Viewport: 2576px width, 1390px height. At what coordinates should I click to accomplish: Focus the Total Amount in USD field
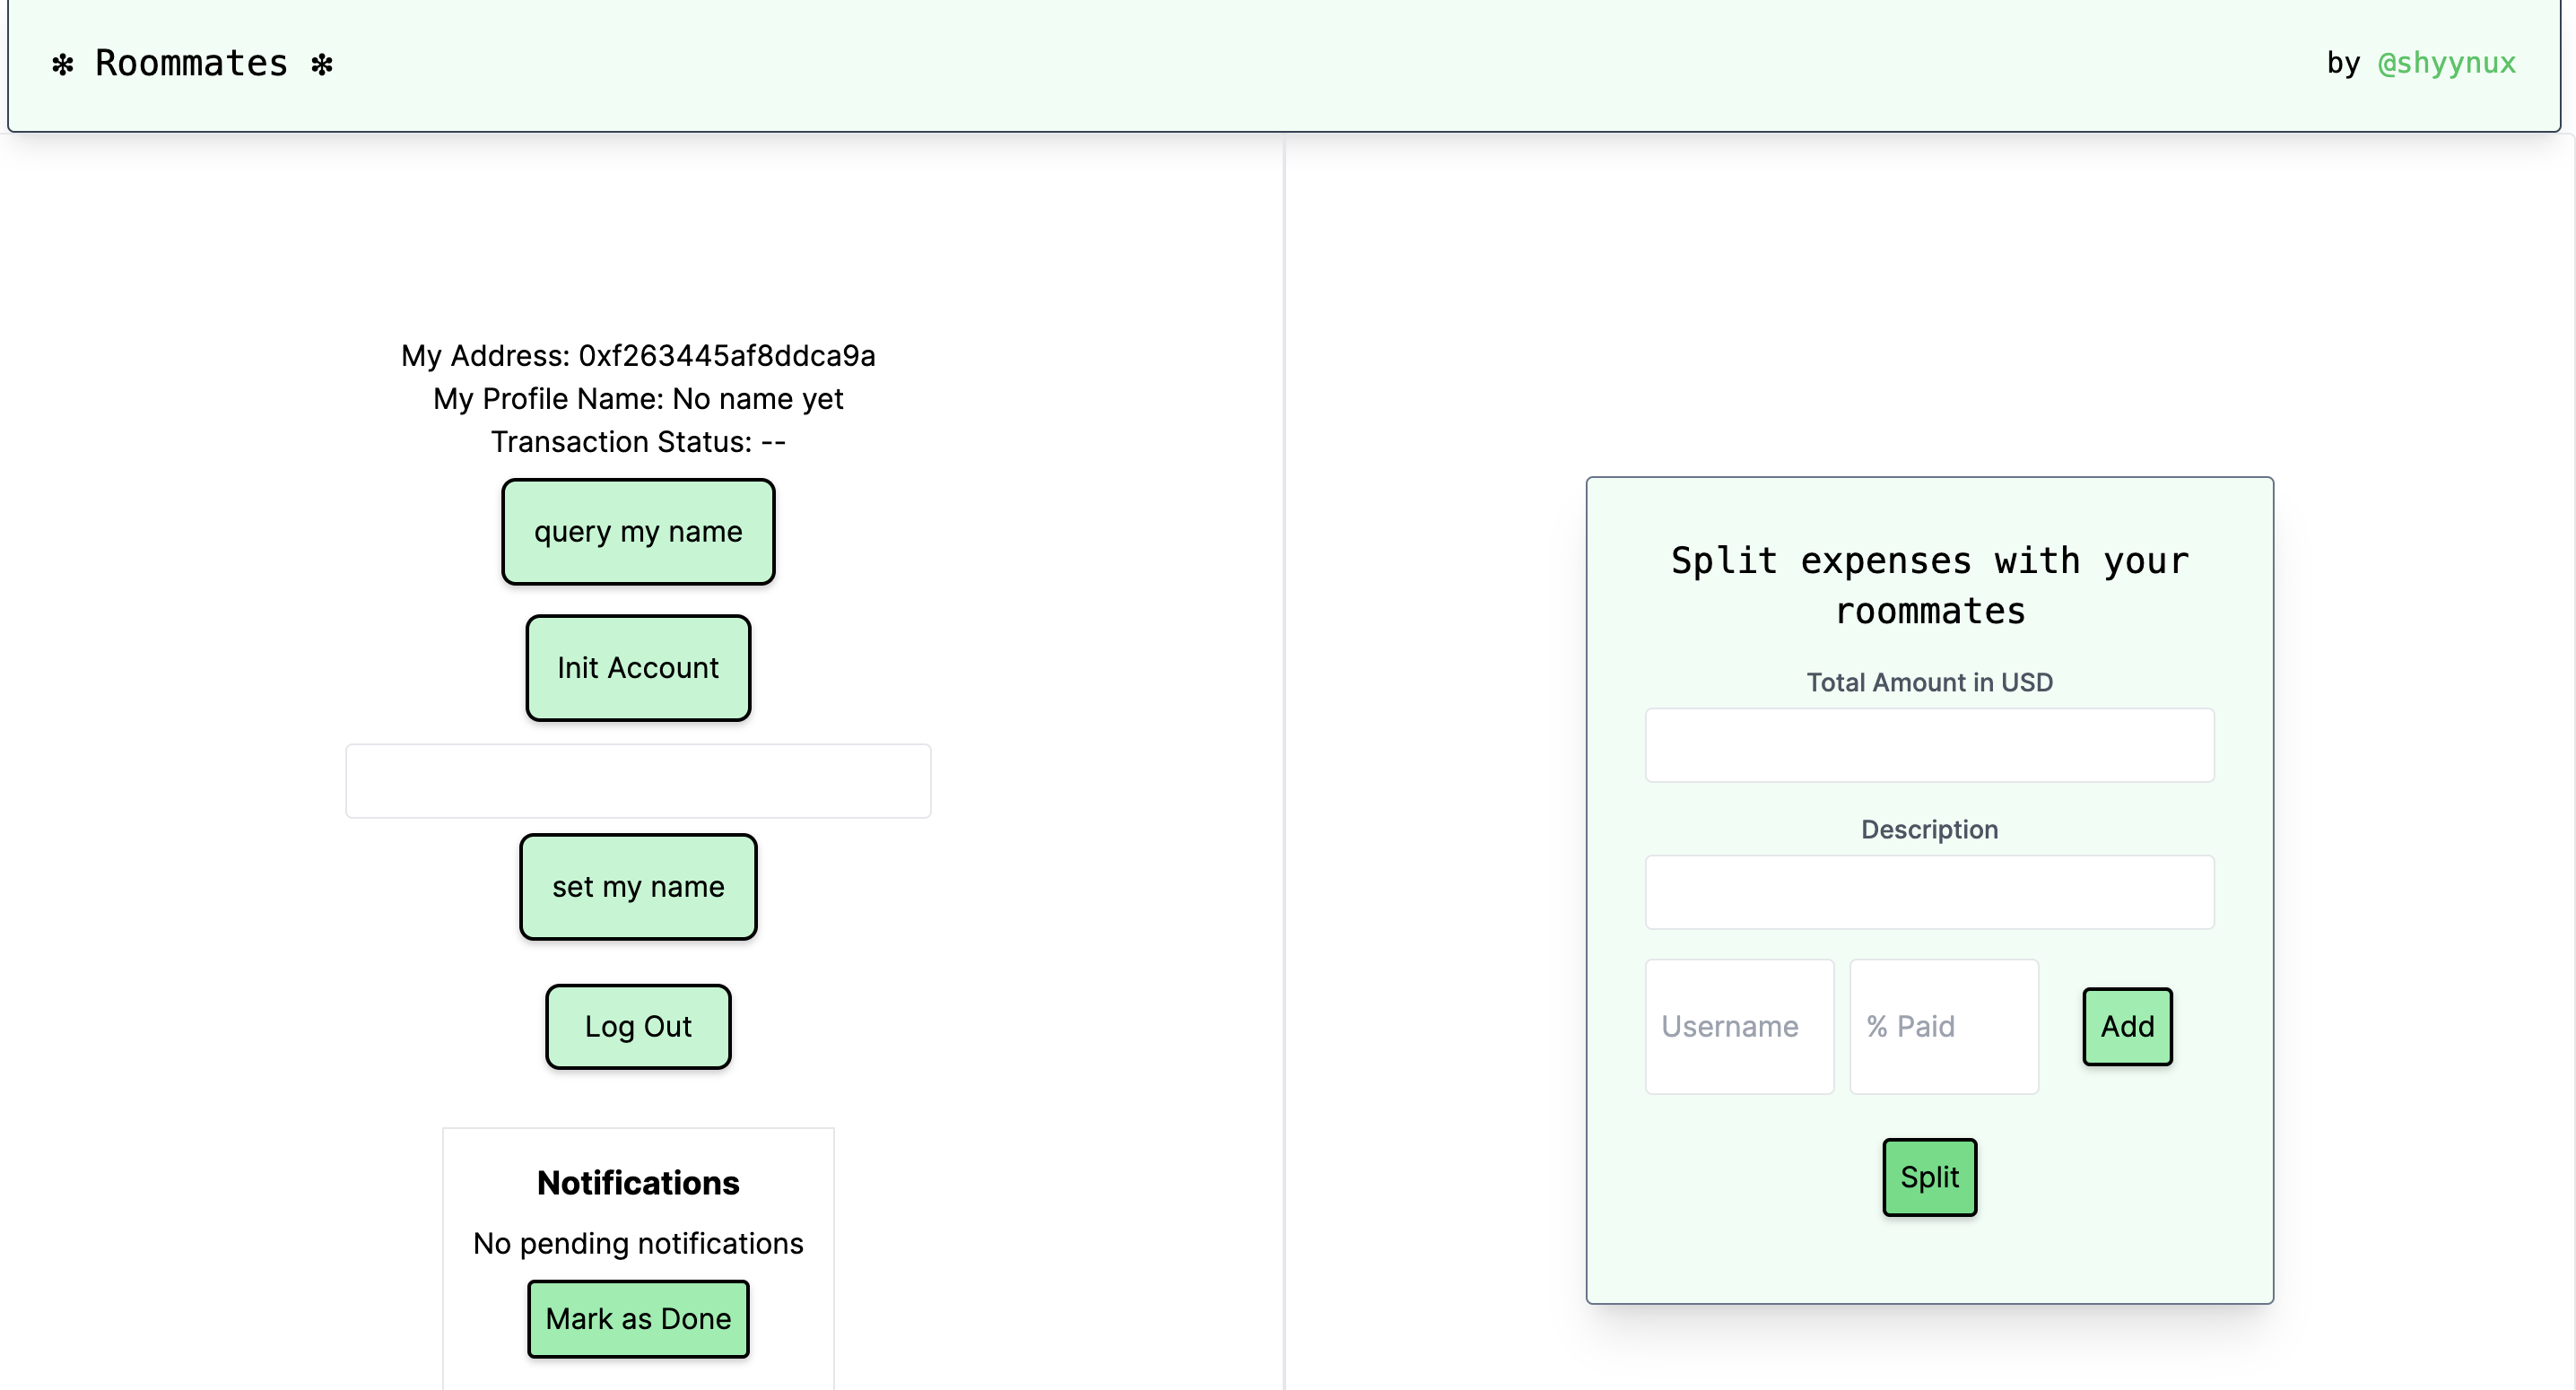(x=1929, y=745)
